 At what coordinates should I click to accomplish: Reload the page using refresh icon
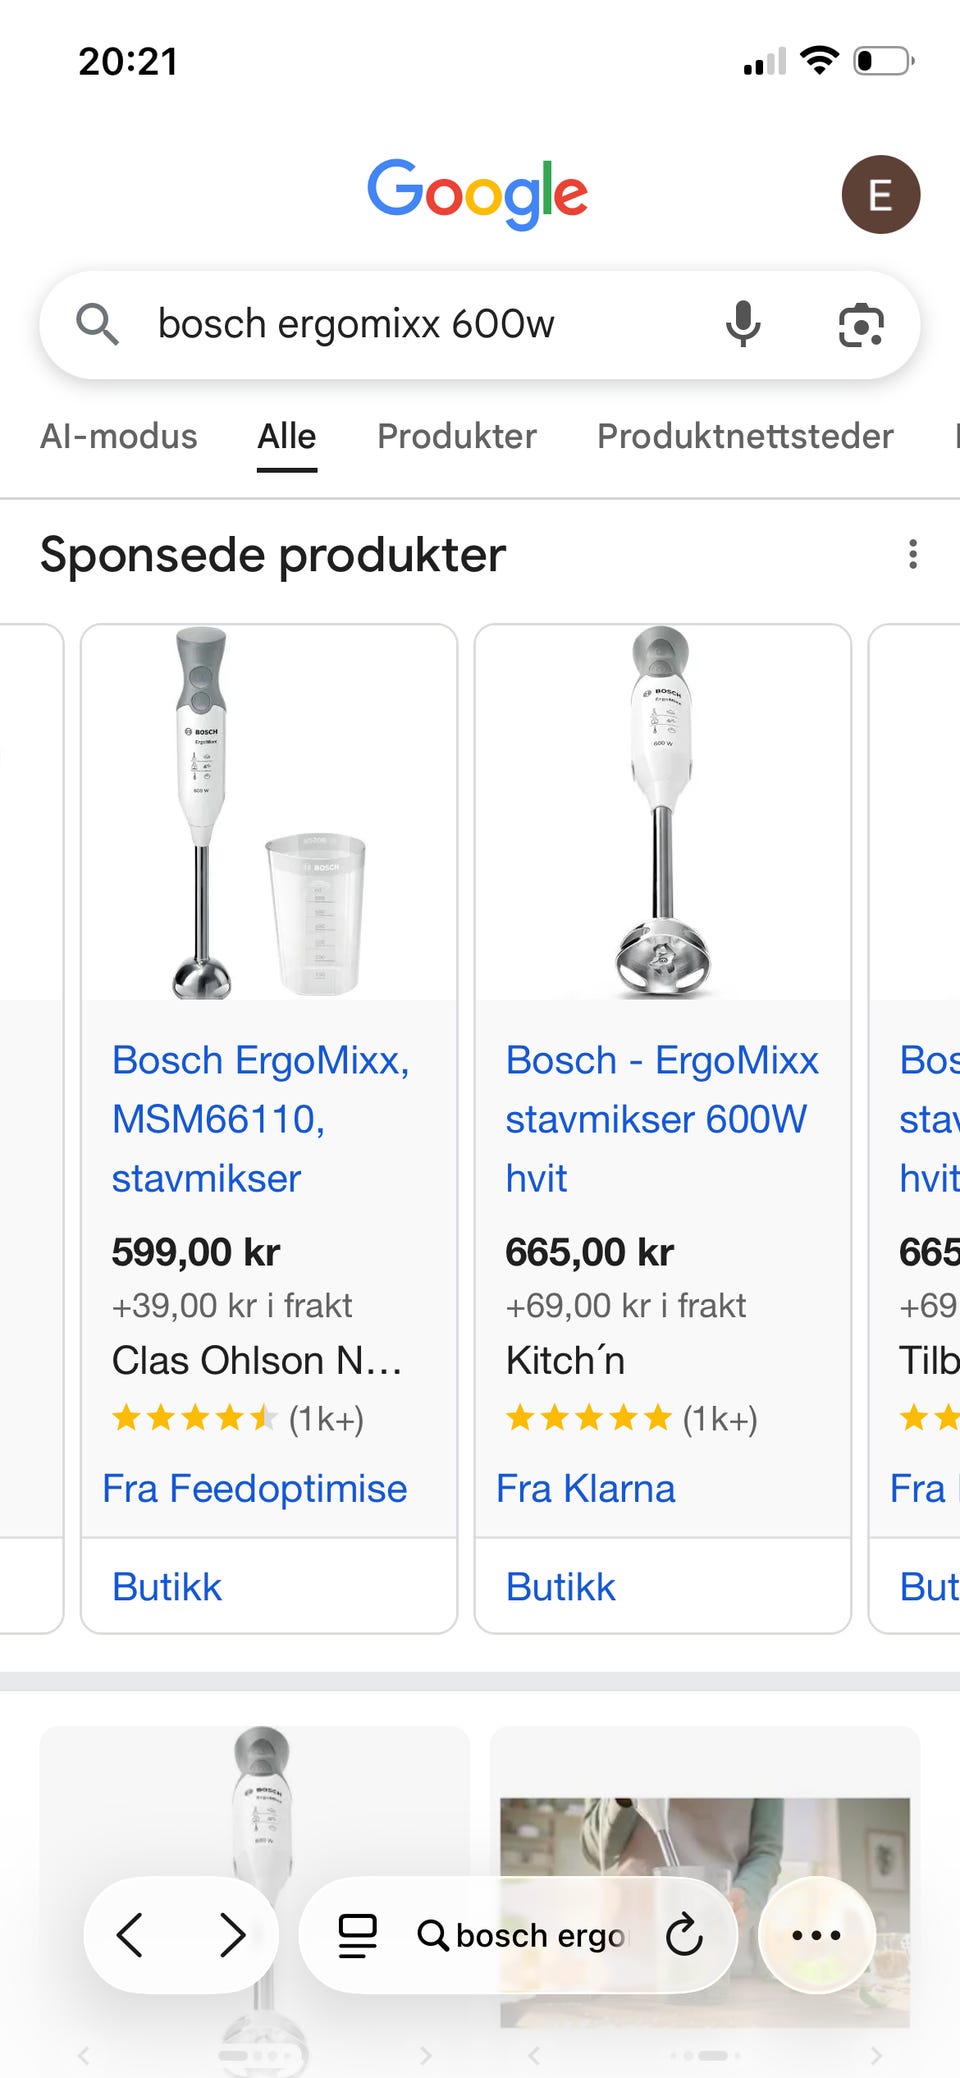click(x=684, y=1935)
